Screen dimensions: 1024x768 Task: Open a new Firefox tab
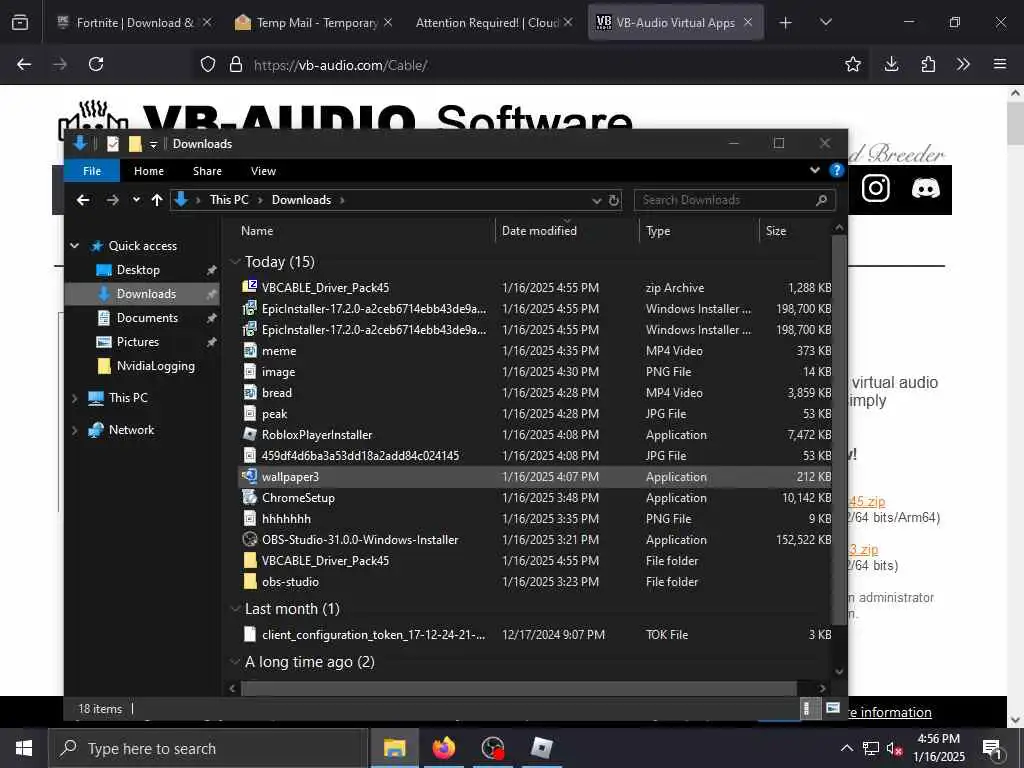coord(785,22)
